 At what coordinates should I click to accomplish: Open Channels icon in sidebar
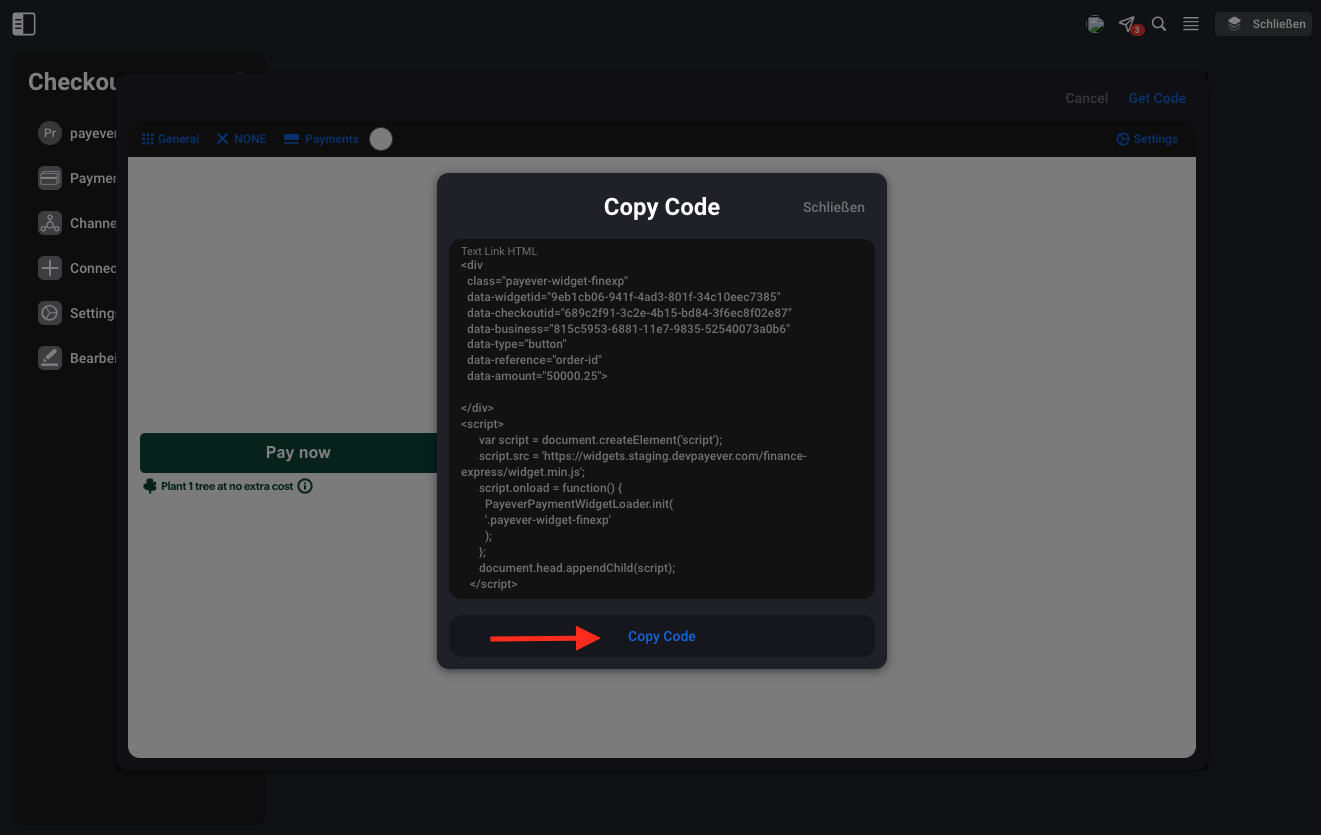[x=50, y=223]
